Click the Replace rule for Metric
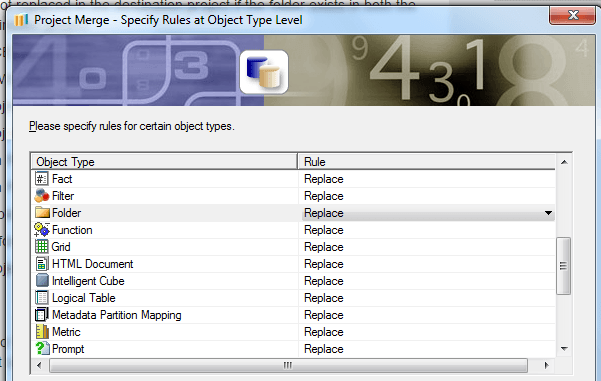This screenshot has height=381, width=601. click(323, 332)
